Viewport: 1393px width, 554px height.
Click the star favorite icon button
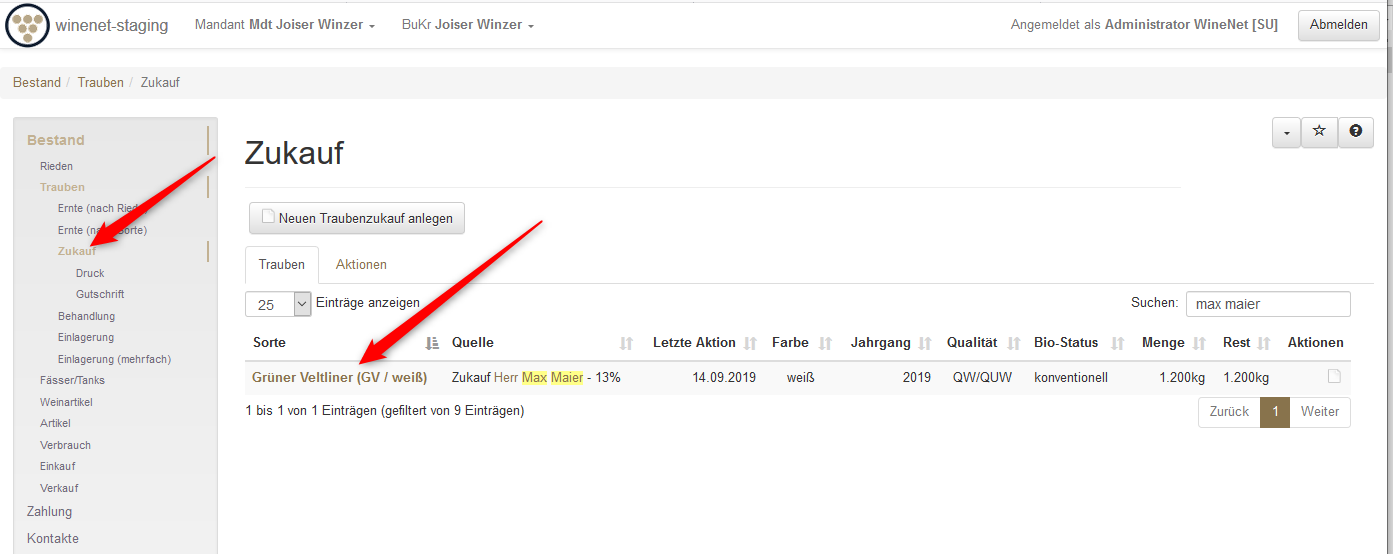1319,132
